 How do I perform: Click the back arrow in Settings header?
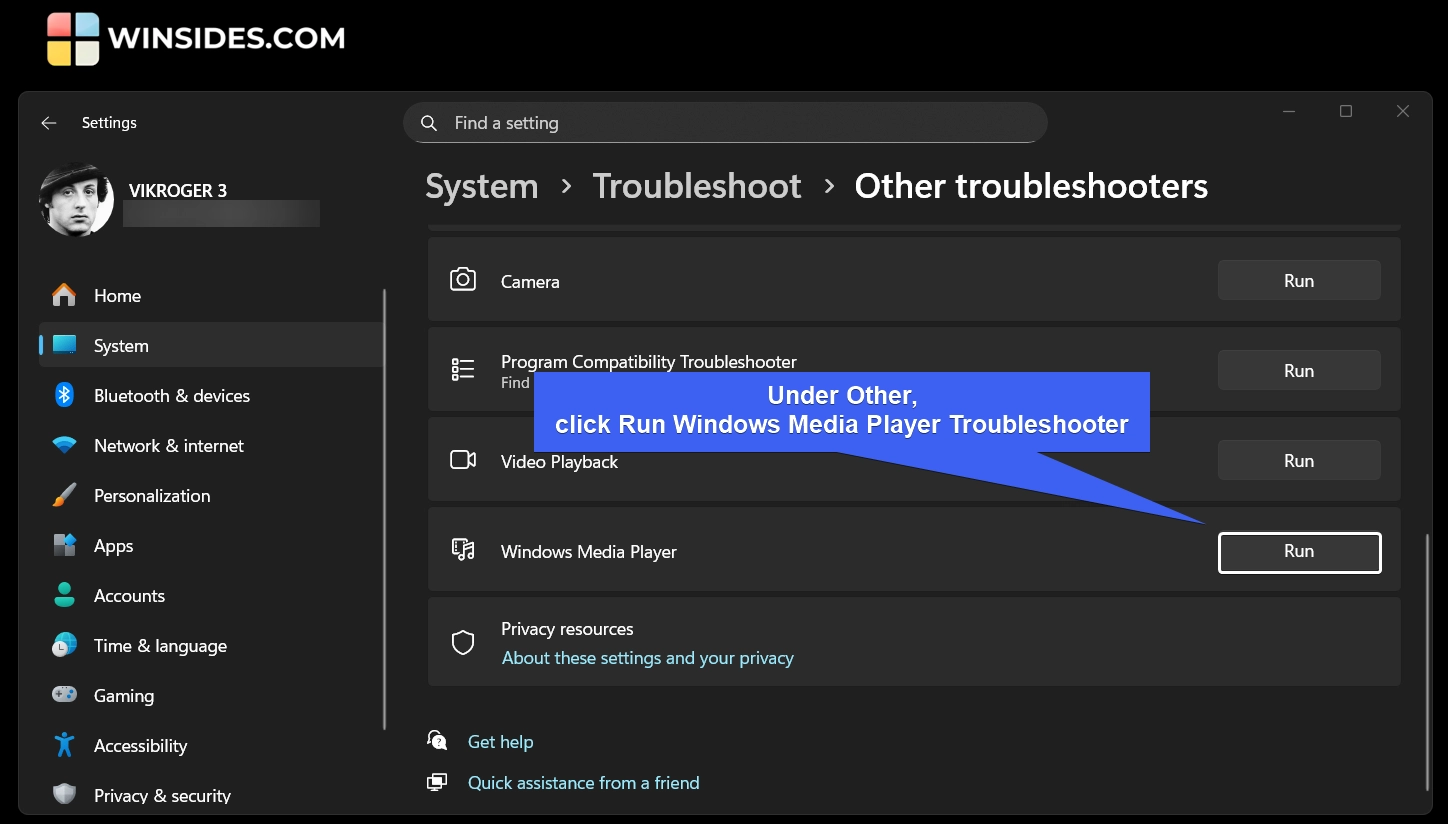coord(48,123)
